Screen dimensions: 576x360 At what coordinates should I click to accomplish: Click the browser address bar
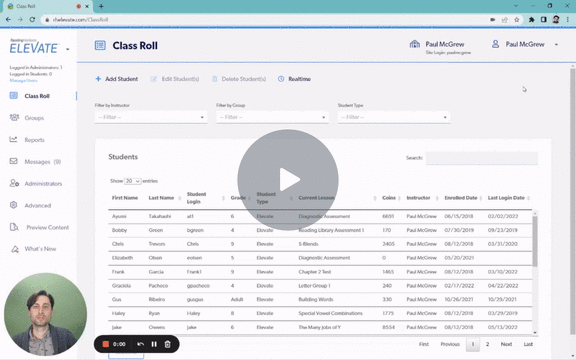pos(264,19)
